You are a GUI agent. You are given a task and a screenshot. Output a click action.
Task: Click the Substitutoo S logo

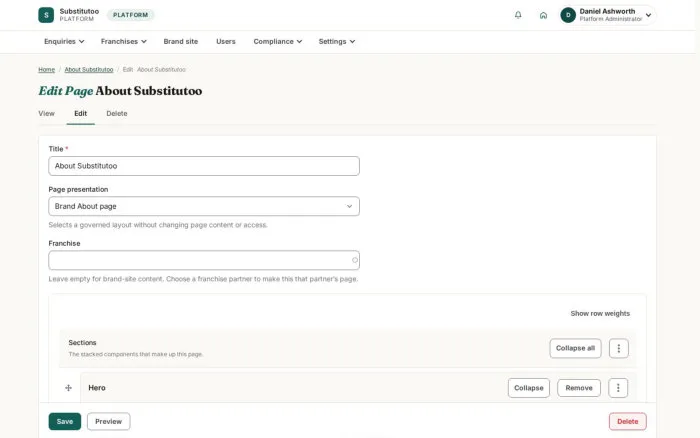pyautogui.click(x=46, y=15)
